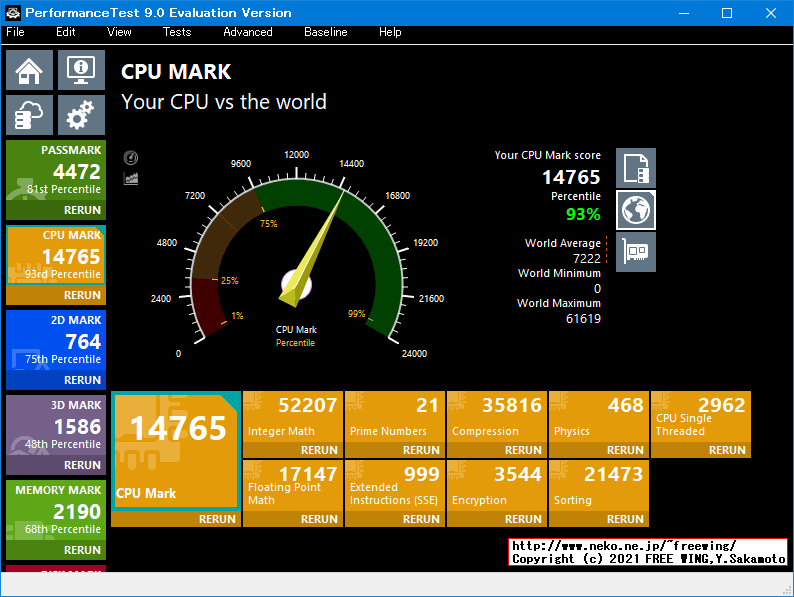Click the hardware card component icon
Viewport: 794px width, 597px height.
pos(636,251)
